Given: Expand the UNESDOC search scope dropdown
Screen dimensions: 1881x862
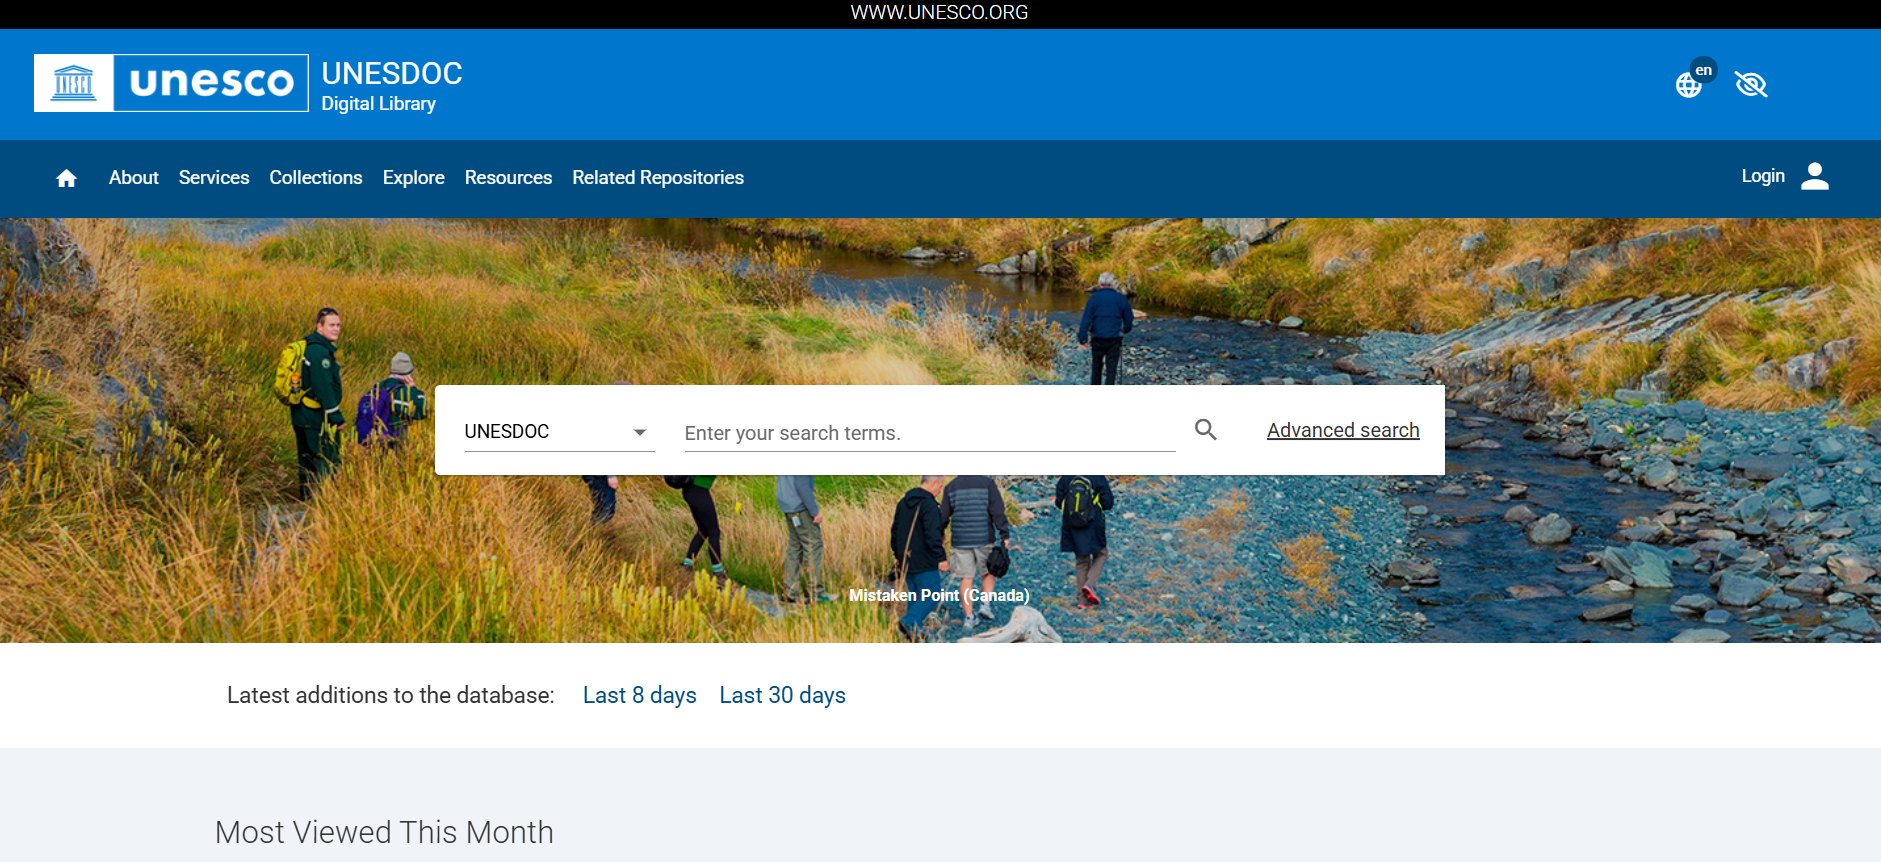Looking at the screenshot, I should point(559,432).
